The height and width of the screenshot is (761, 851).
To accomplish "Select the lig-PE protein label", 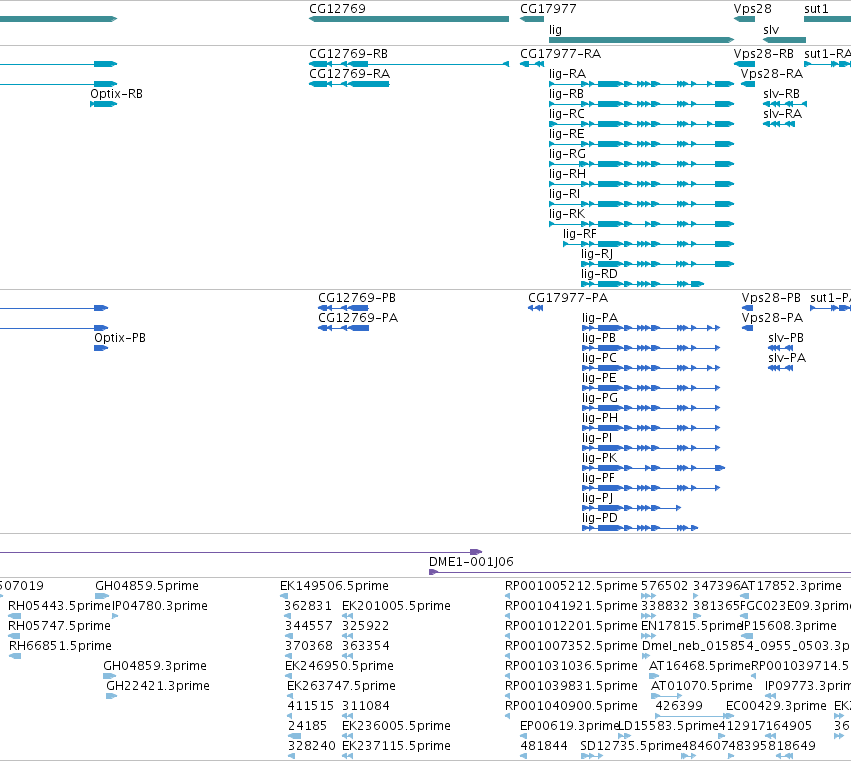I will click(599, 378).
